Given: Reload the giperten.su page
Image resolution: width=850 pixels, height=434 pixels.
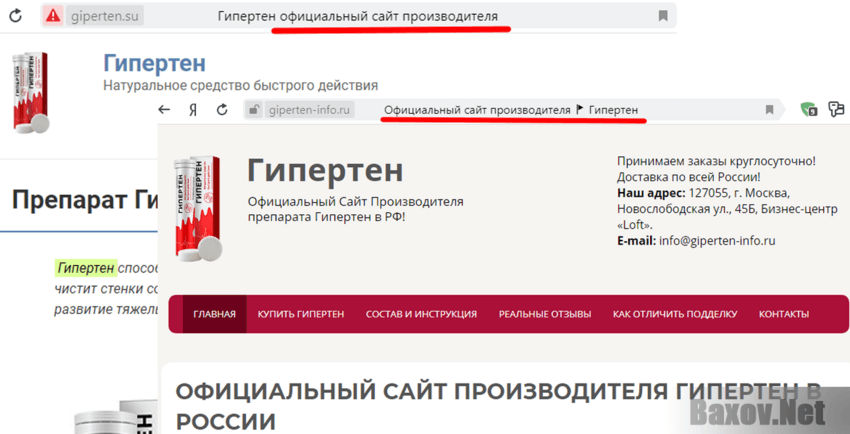Looking at the screenshot, I should (16, 16).
